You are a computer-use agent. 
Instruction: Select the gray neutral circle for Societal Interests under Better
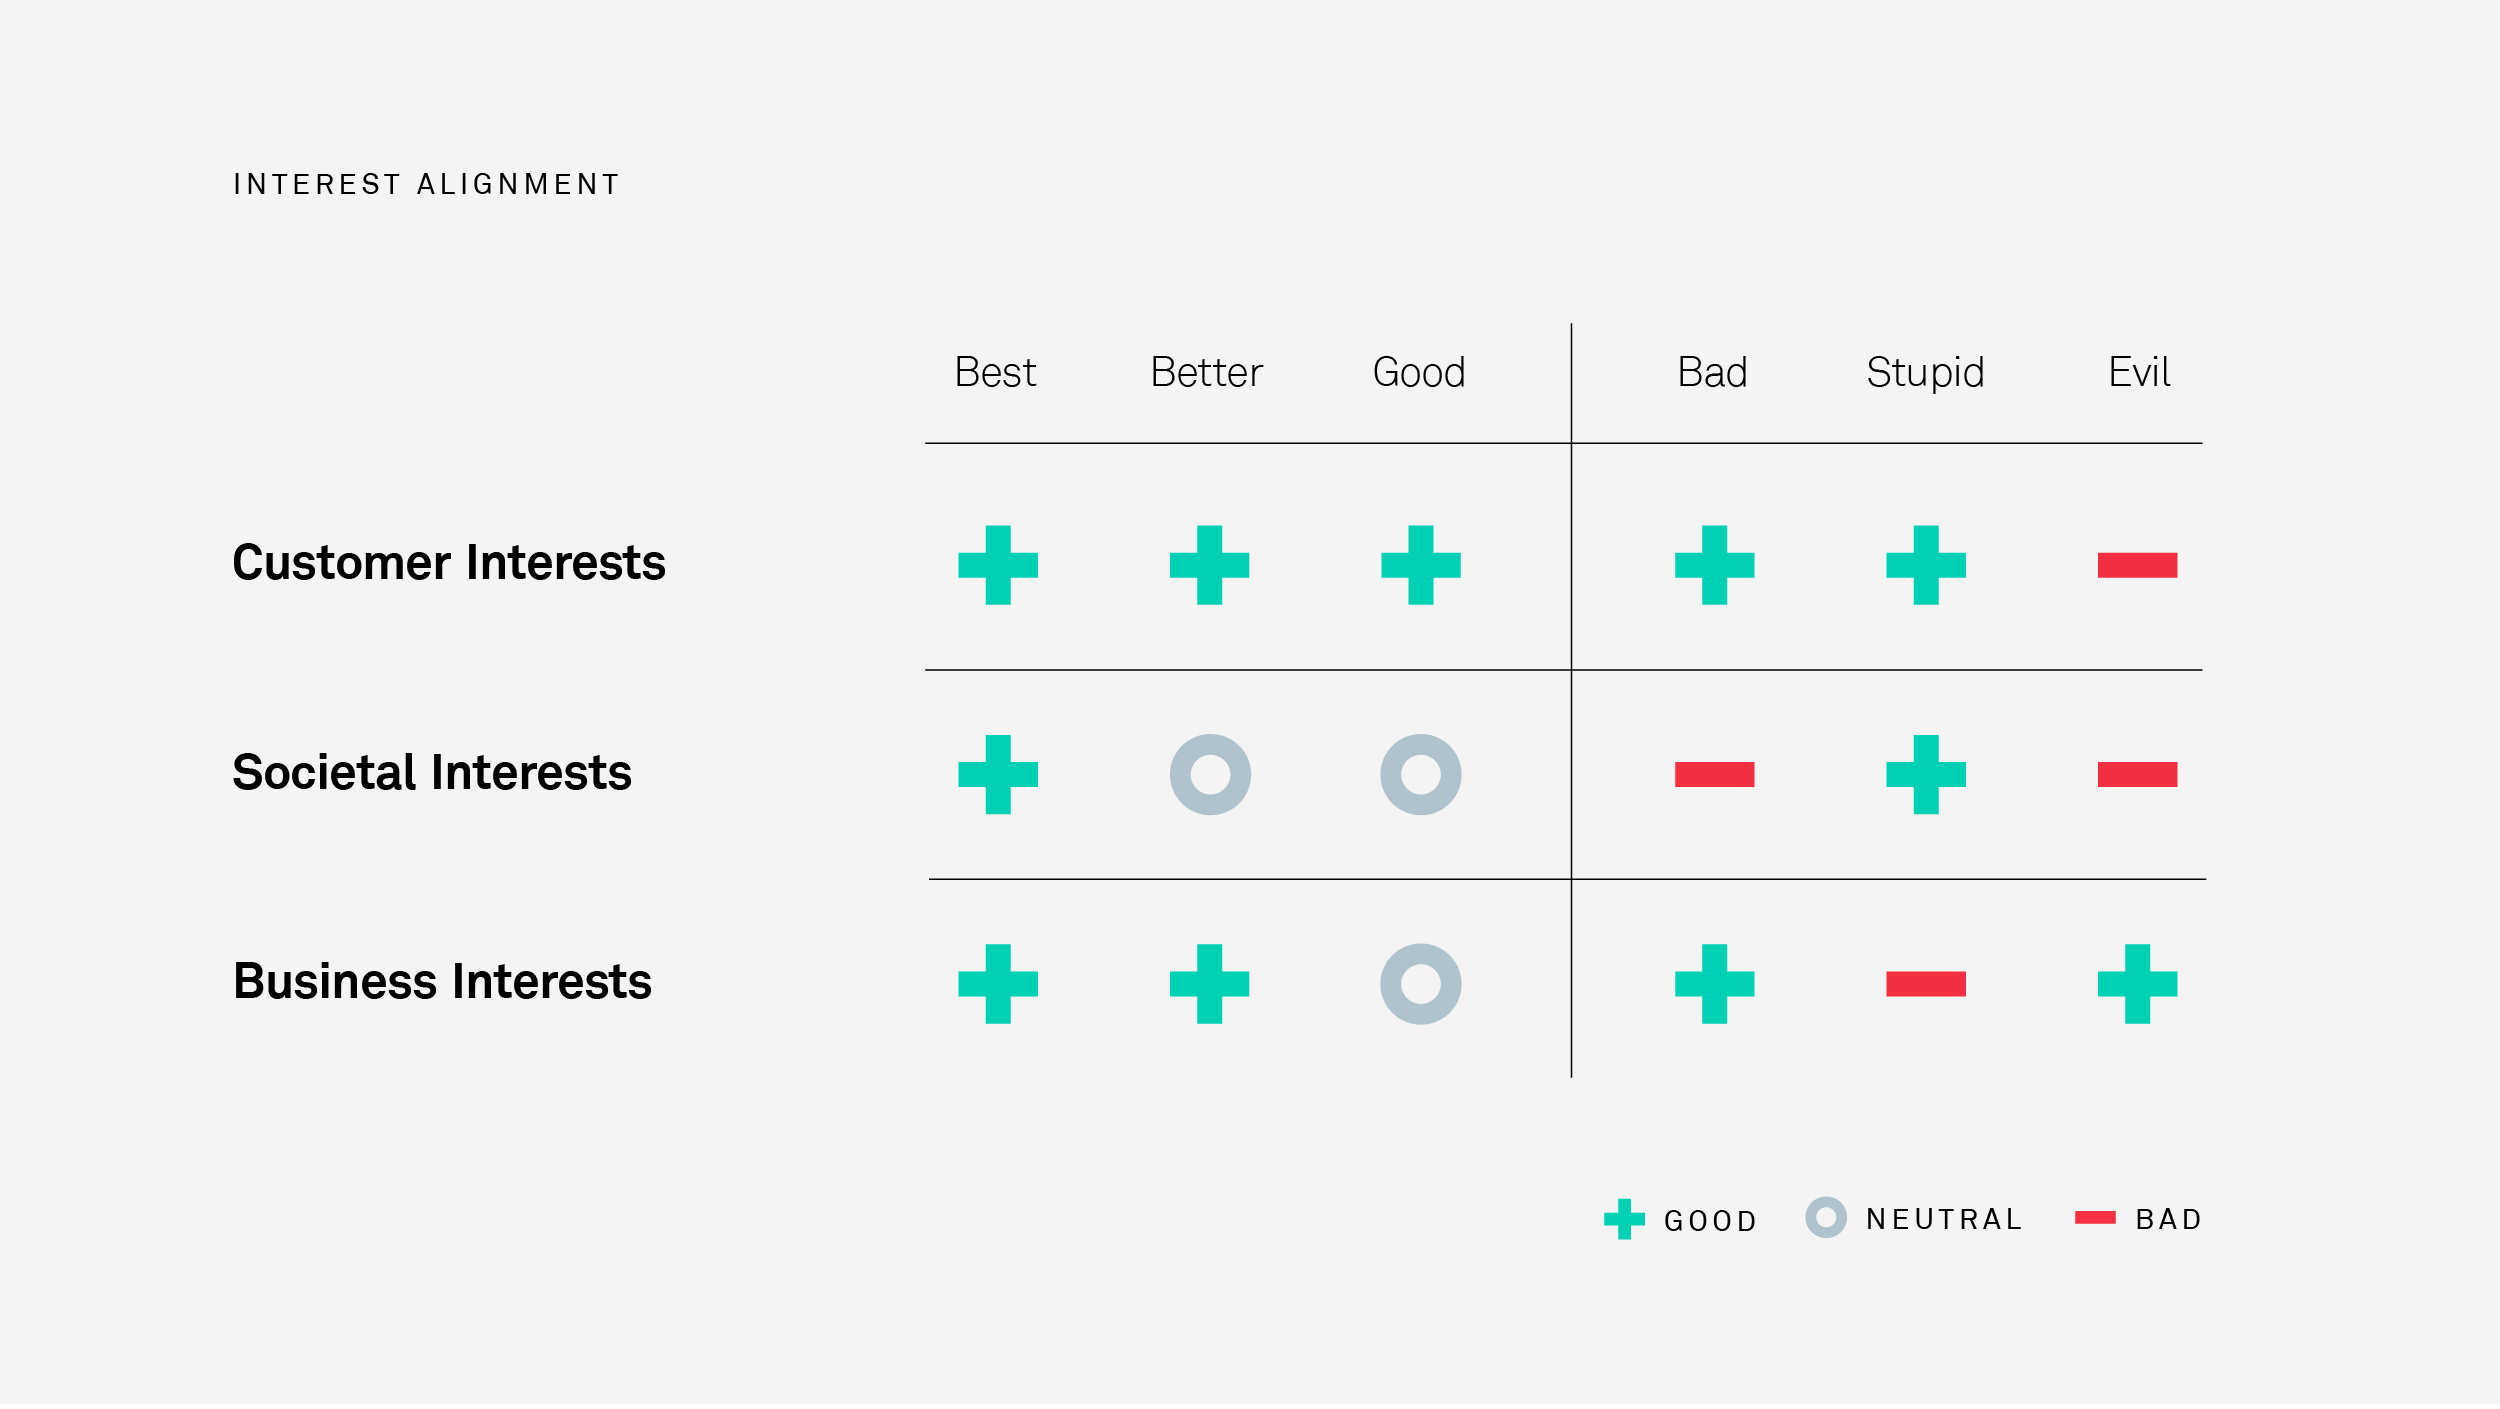(x=1210, y=775)
